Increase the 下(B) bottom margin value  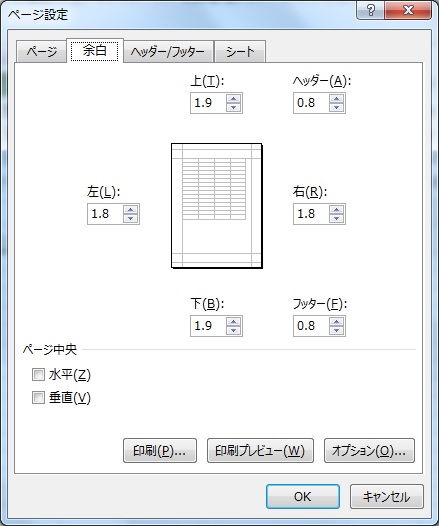[233, 322]
